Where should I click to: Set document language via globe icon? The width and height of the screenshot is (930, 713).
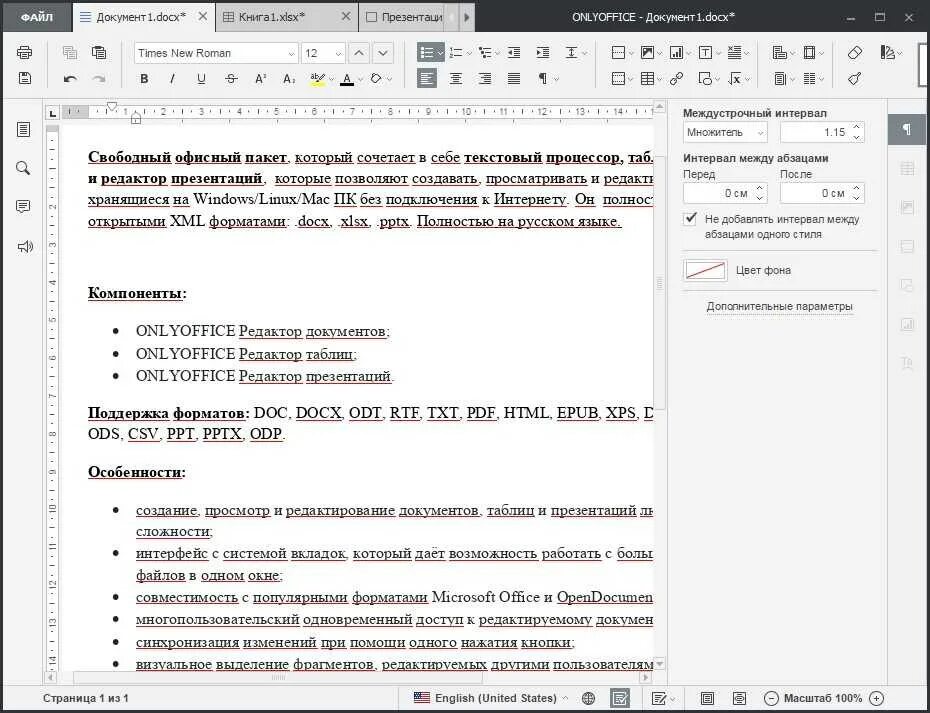[x=588, y=698]
